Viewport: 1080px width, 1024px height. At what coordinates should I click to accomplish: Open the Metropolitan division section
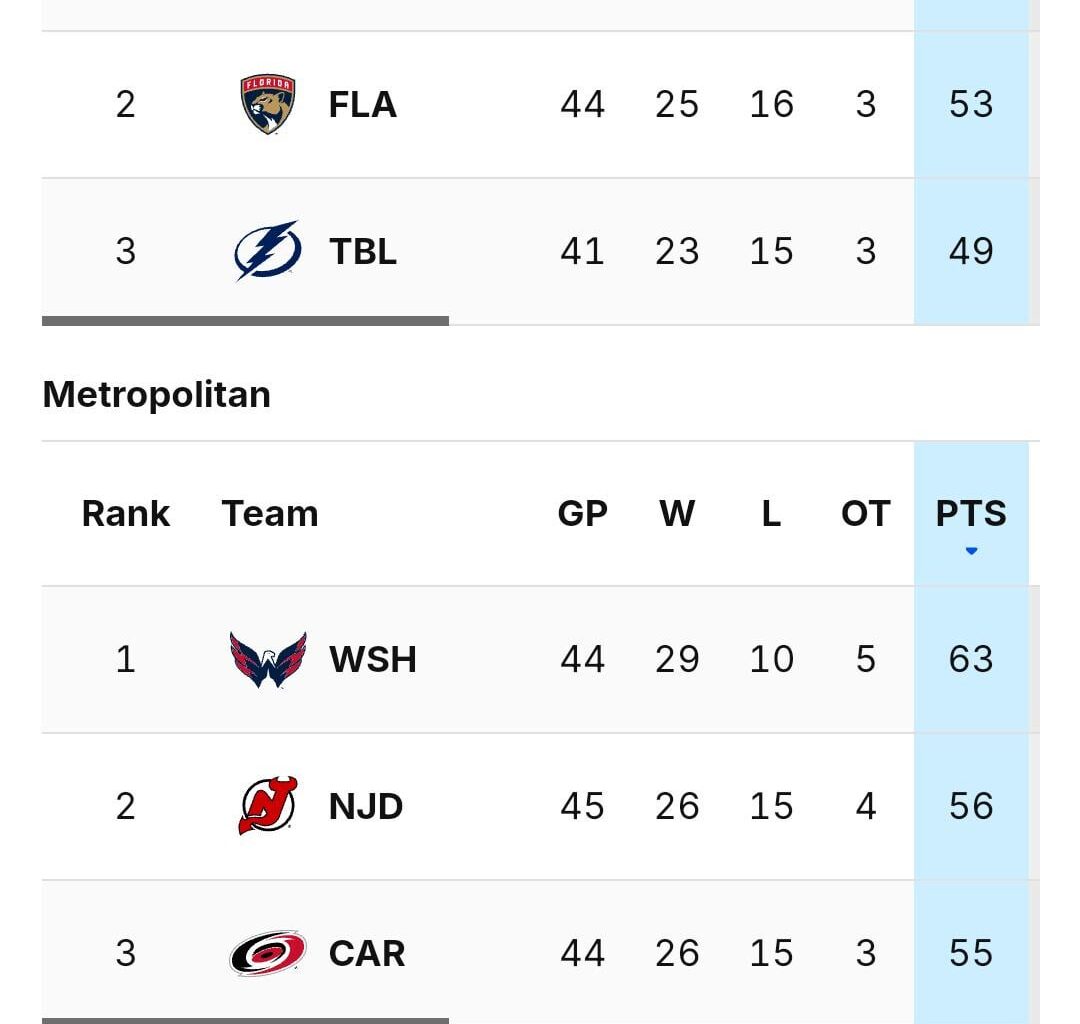(x=156, y=393)
